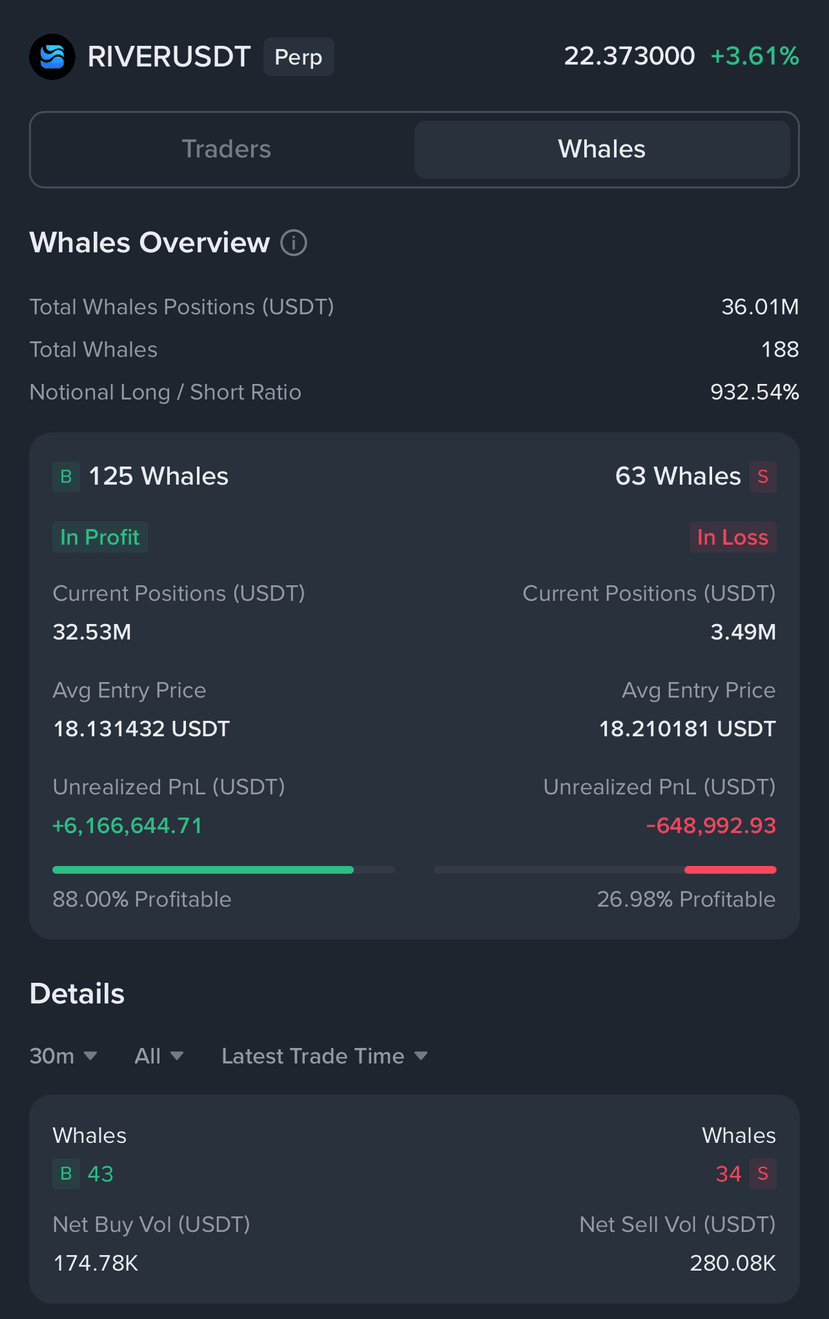Tap the green B badge next to 43

(x=66, y=1174)
